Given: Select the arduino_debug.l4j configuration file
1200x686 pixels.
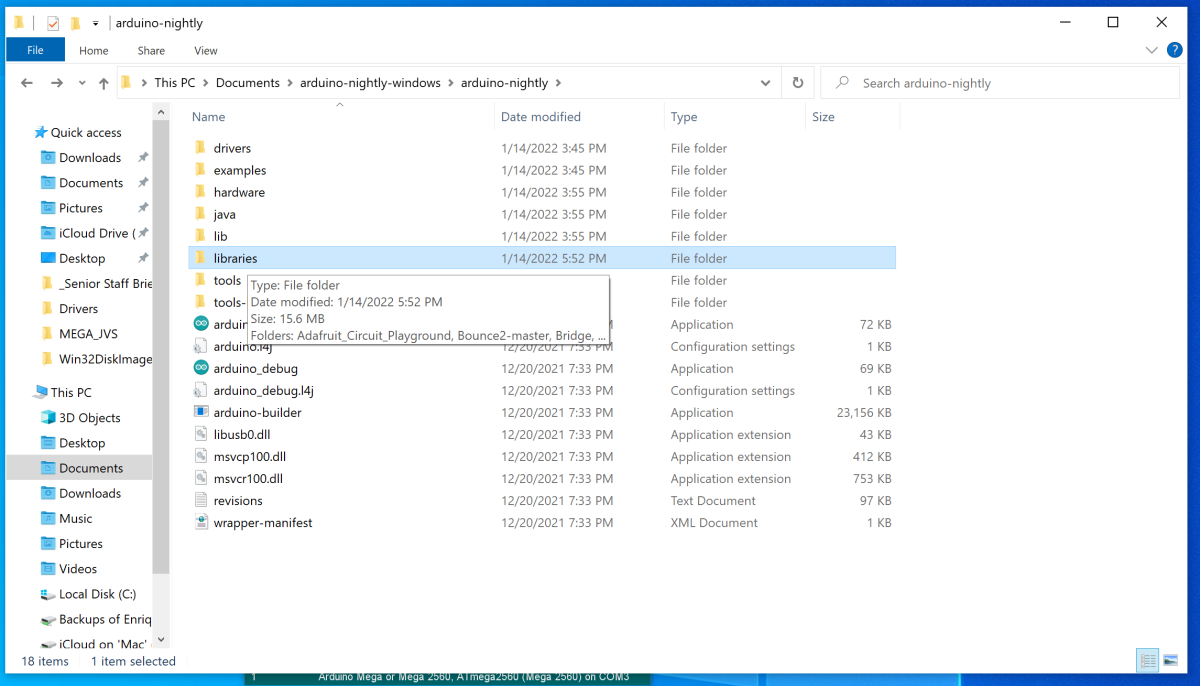Looking at the screenshot, I should (541, 390).
